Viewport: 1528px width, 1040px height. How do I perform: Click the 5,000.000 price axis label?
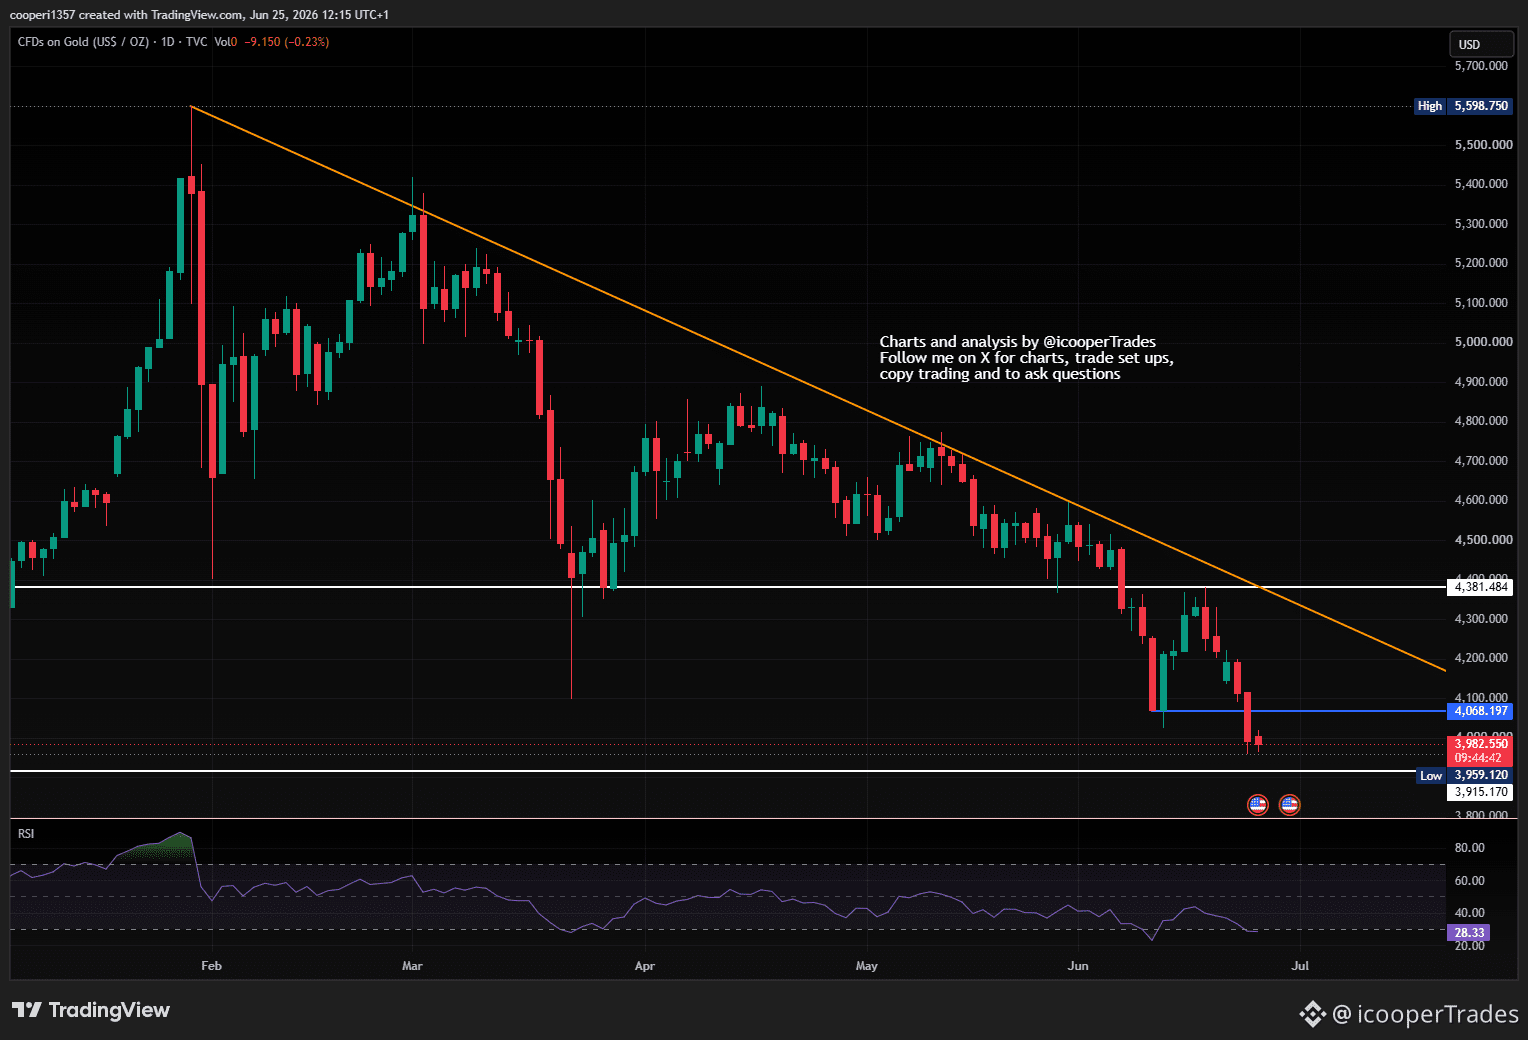1483,342
